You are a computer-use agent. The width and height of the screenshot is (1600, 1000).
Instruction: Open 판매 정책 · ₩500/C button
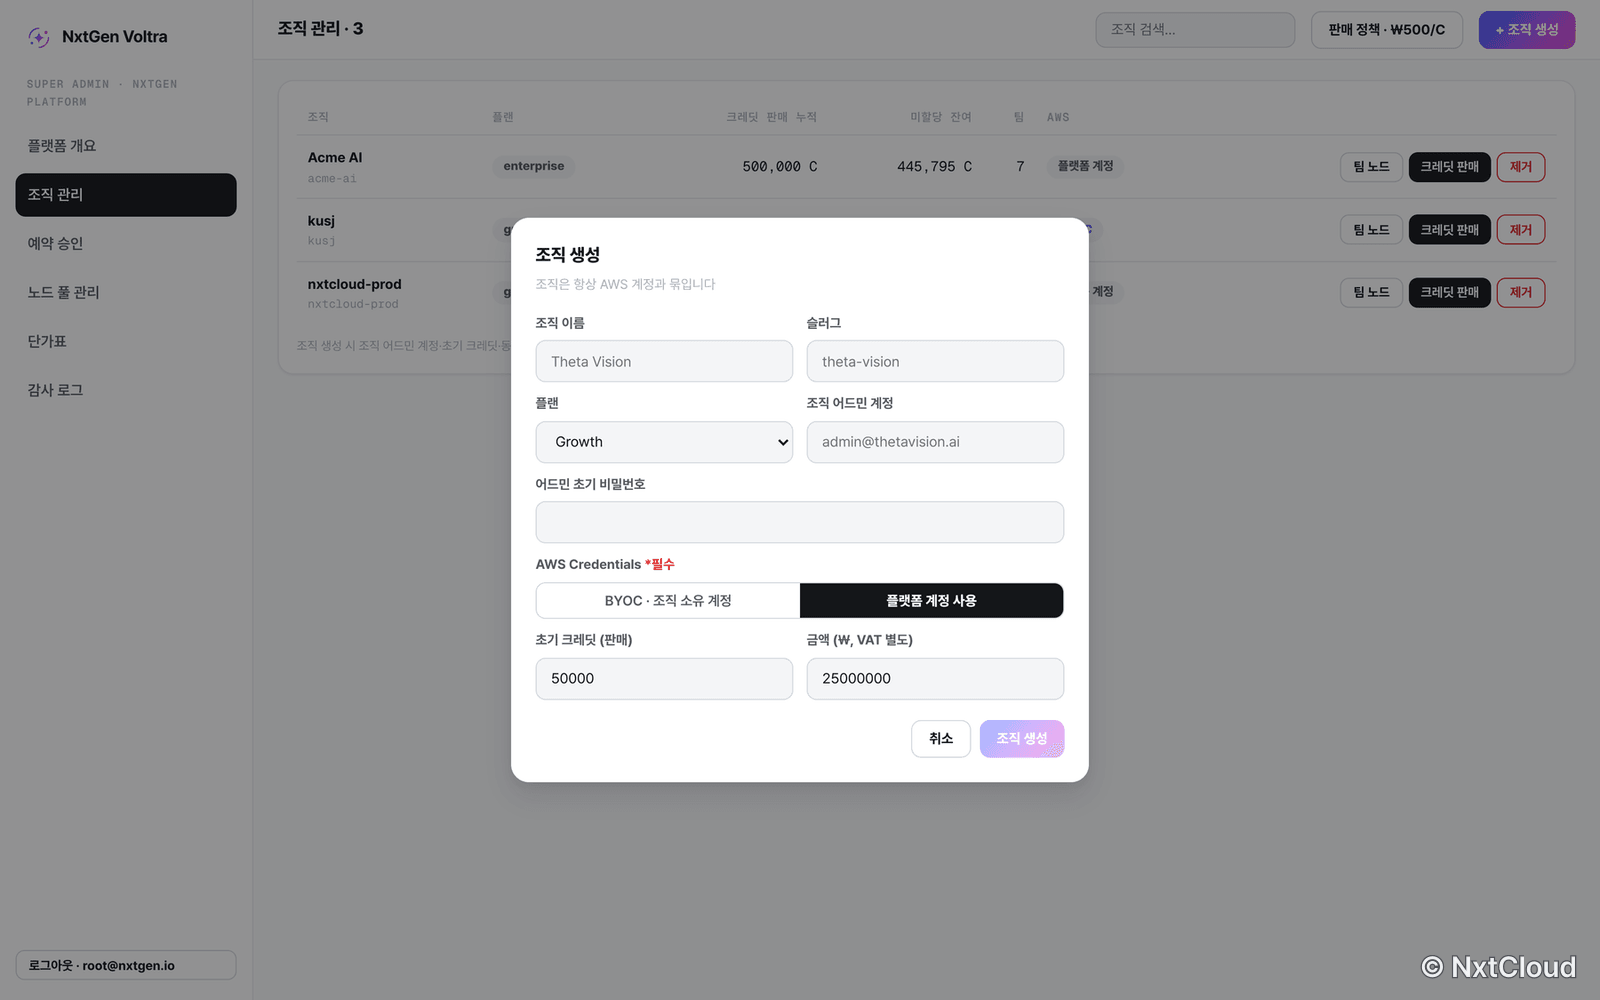1387,30
